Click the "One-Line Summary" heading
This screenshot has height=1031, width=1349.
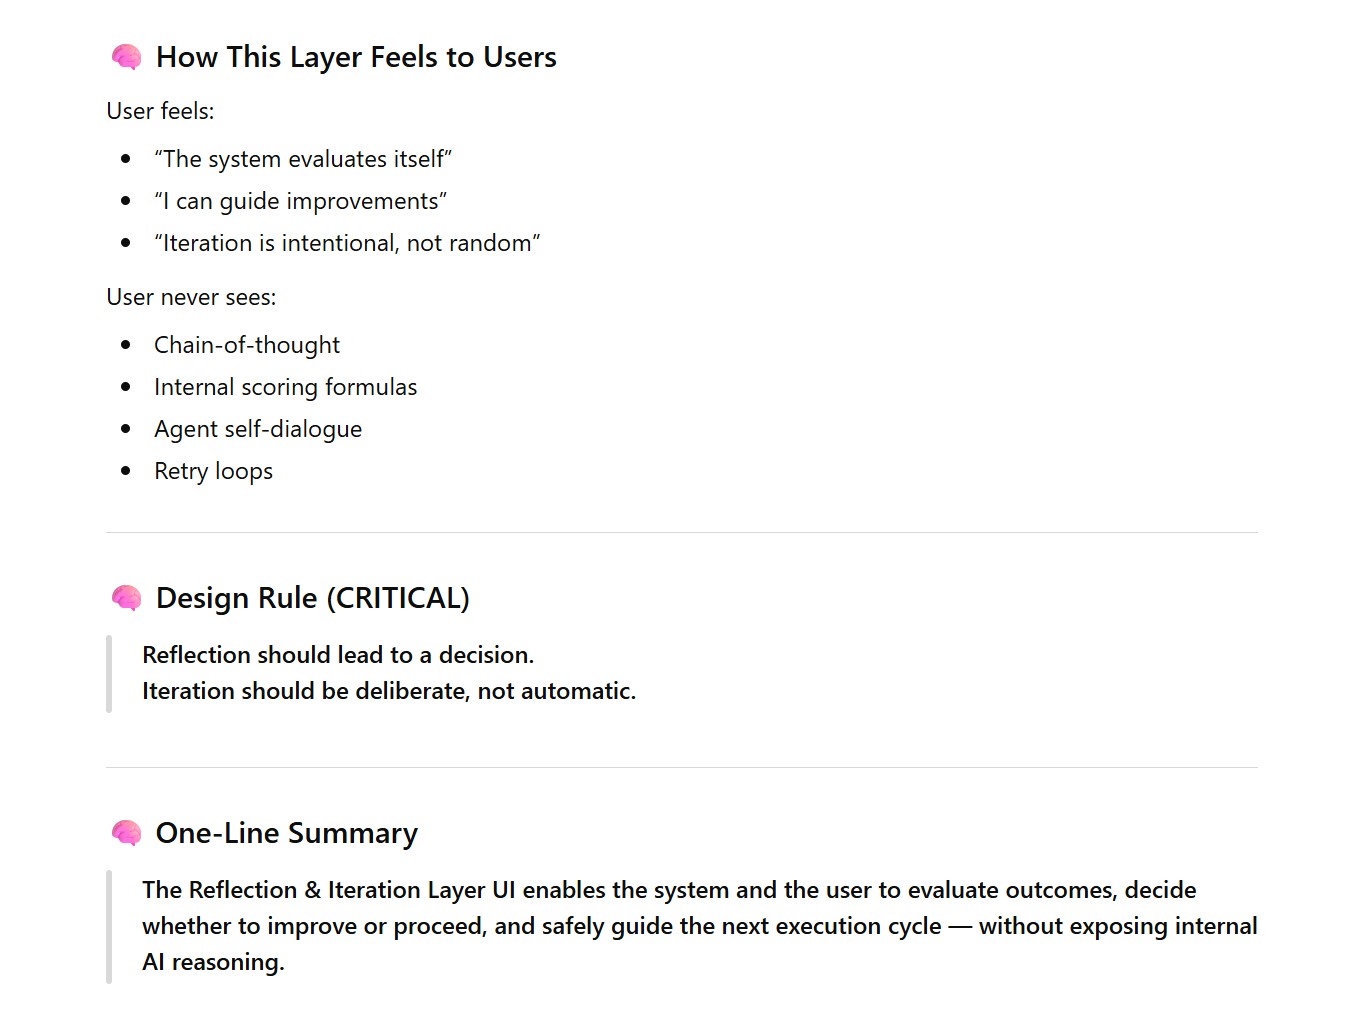tap(286, 833)
